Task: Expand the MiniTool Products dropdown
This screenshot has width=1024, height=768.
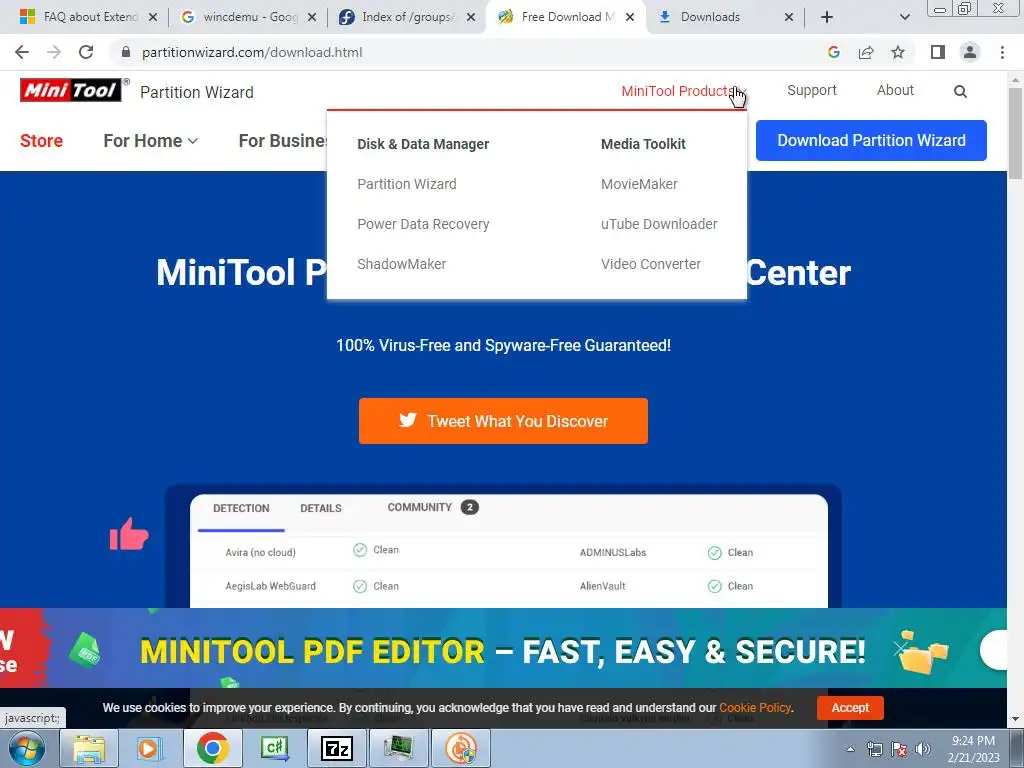Action: click(683, 91)
